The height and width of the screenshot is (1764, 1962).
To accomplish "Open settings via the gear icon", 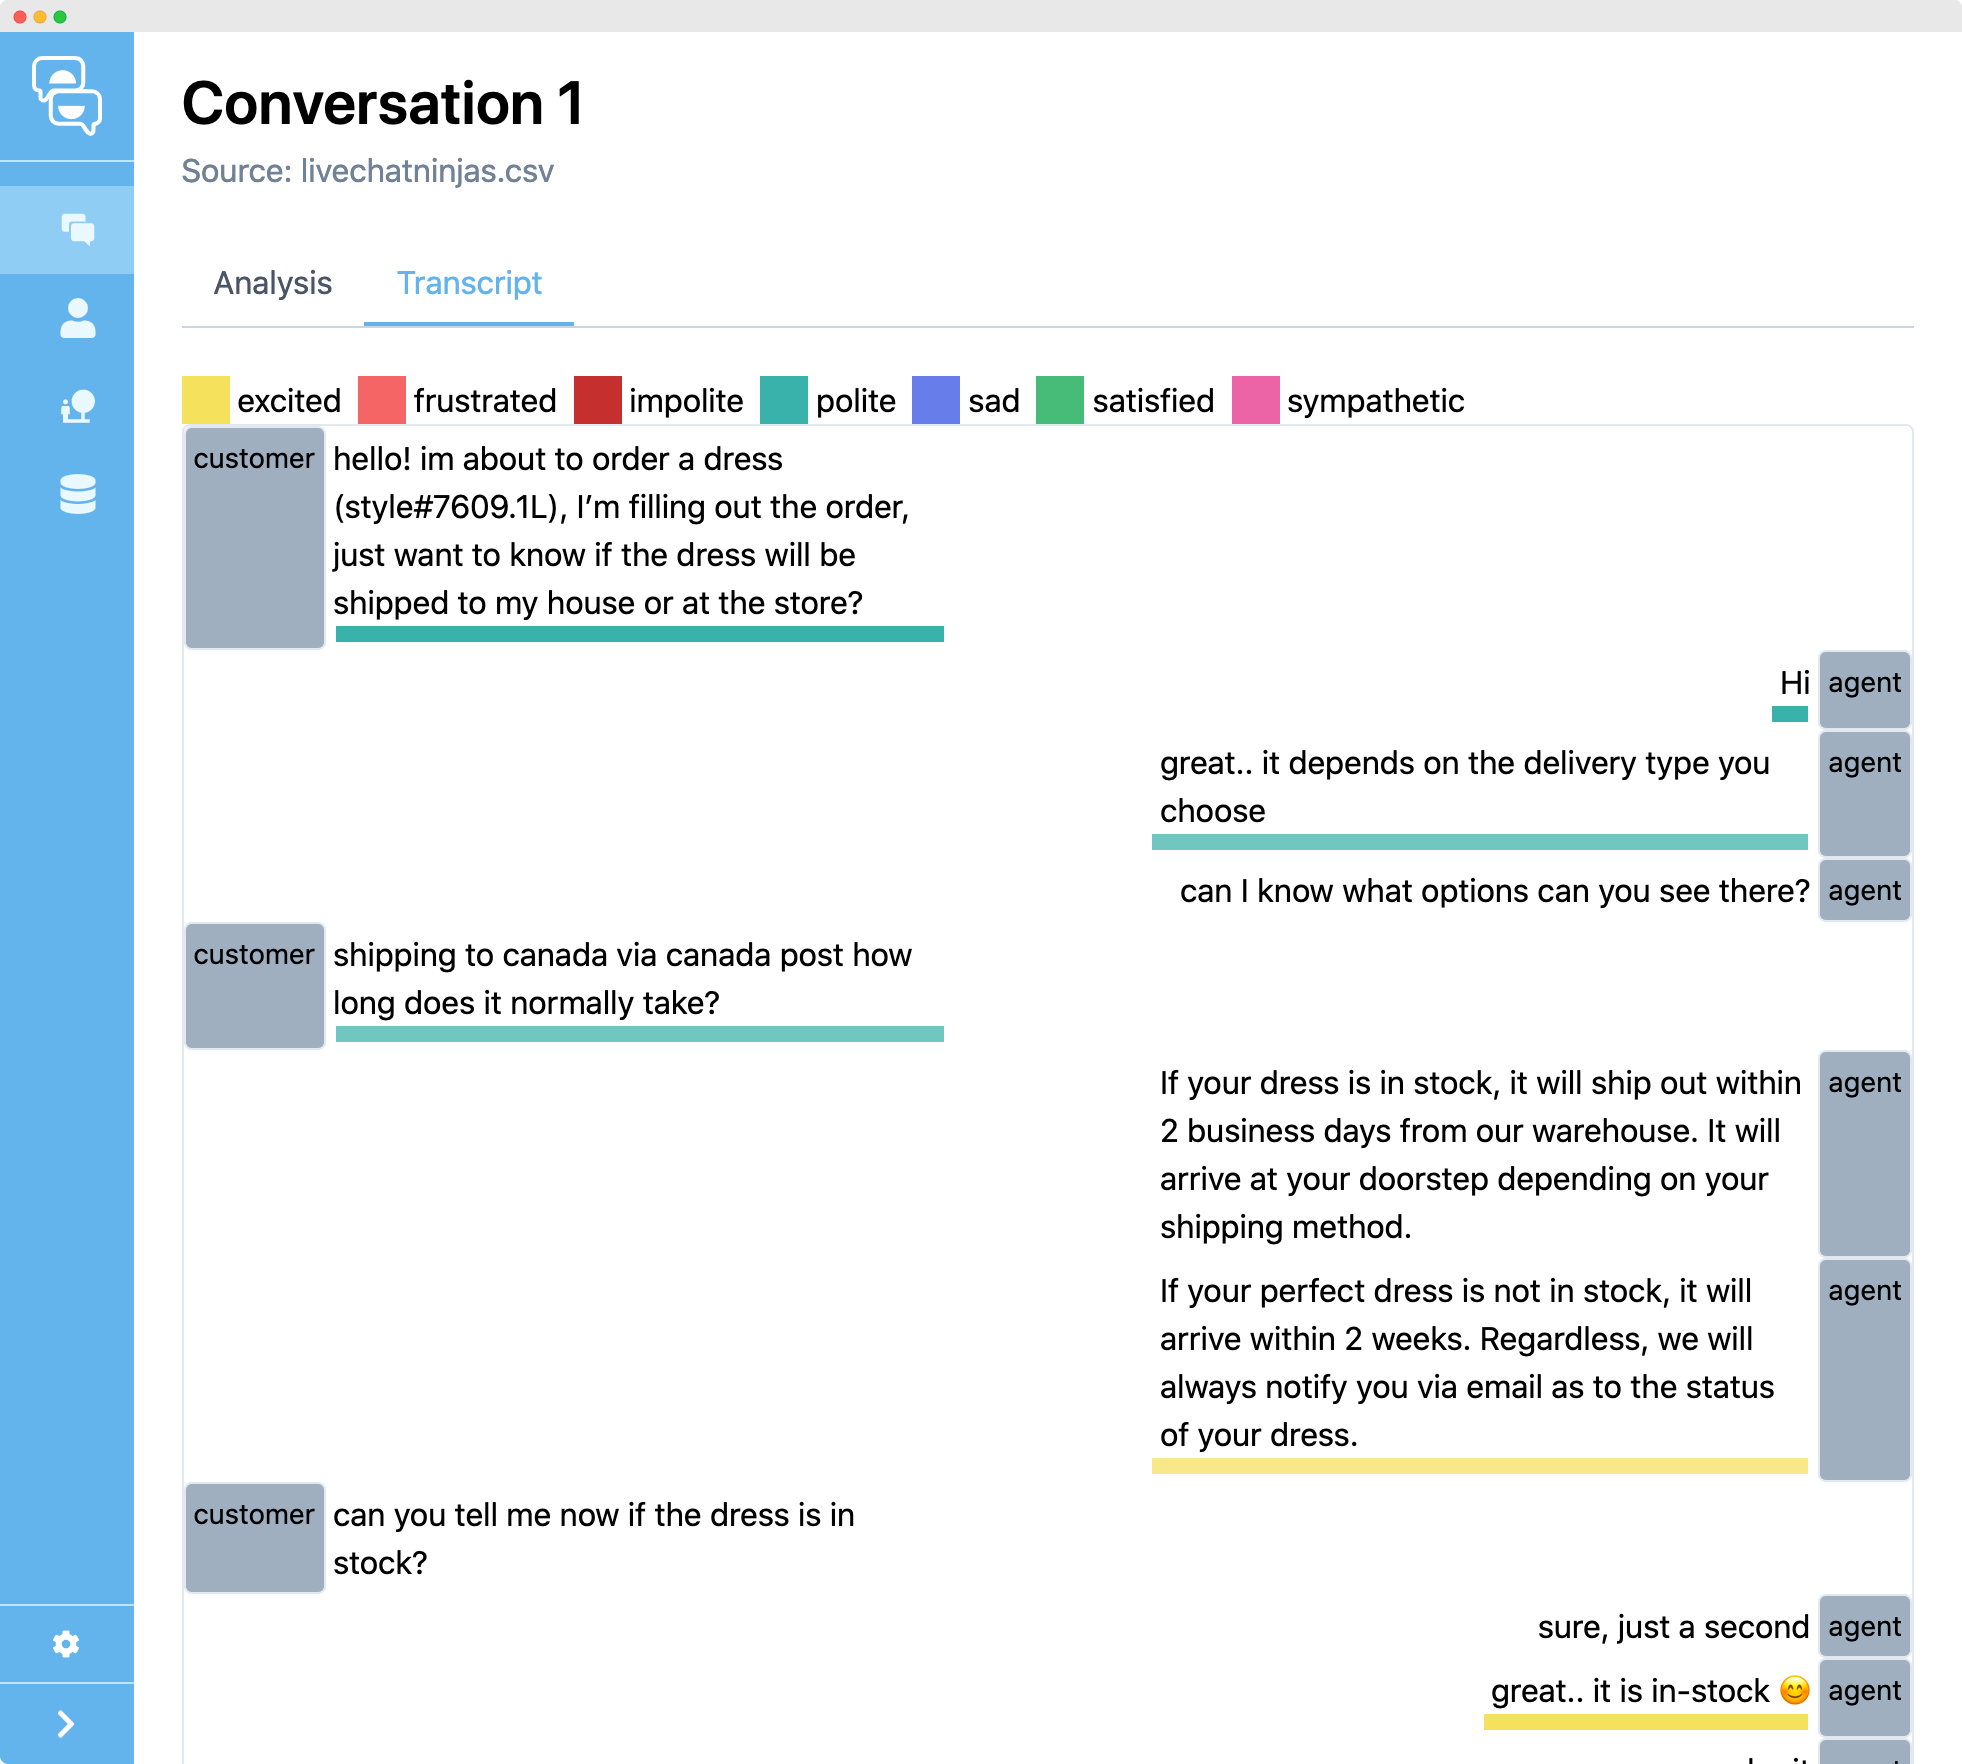I will pos(66,1644).
